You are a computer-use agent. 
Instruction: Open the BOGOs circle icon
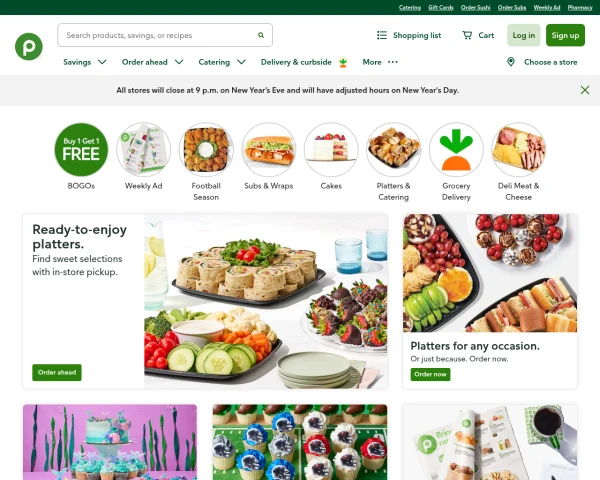coord(81,150)
